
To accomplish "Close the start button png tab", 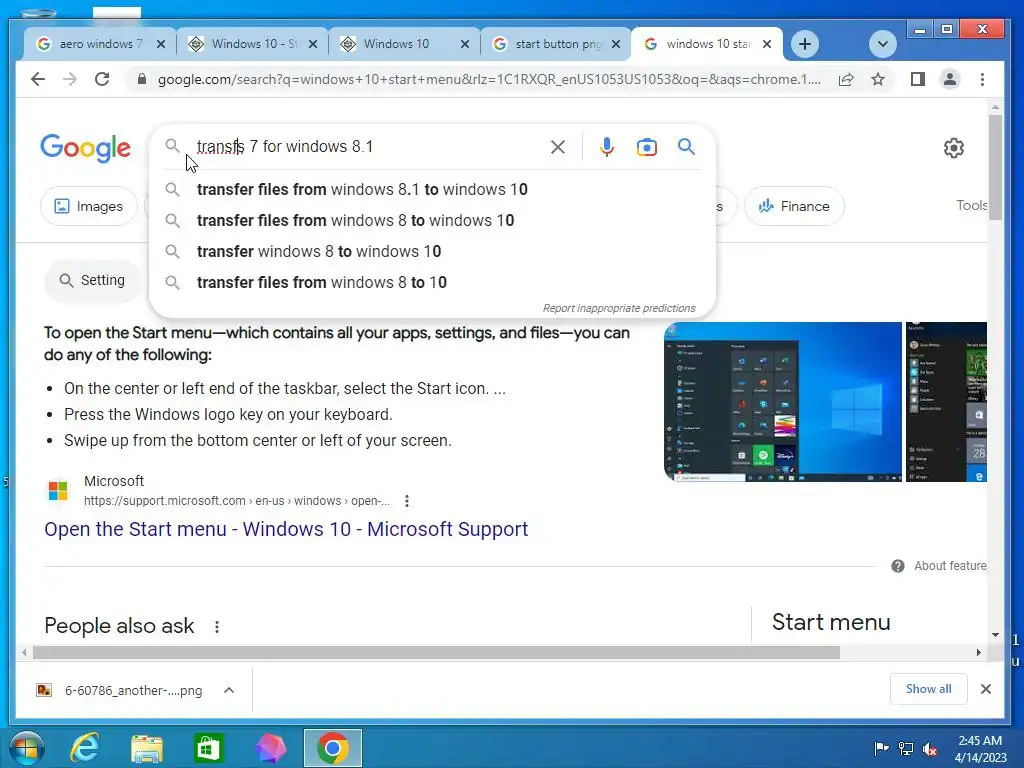I will [x=616, y=44].
